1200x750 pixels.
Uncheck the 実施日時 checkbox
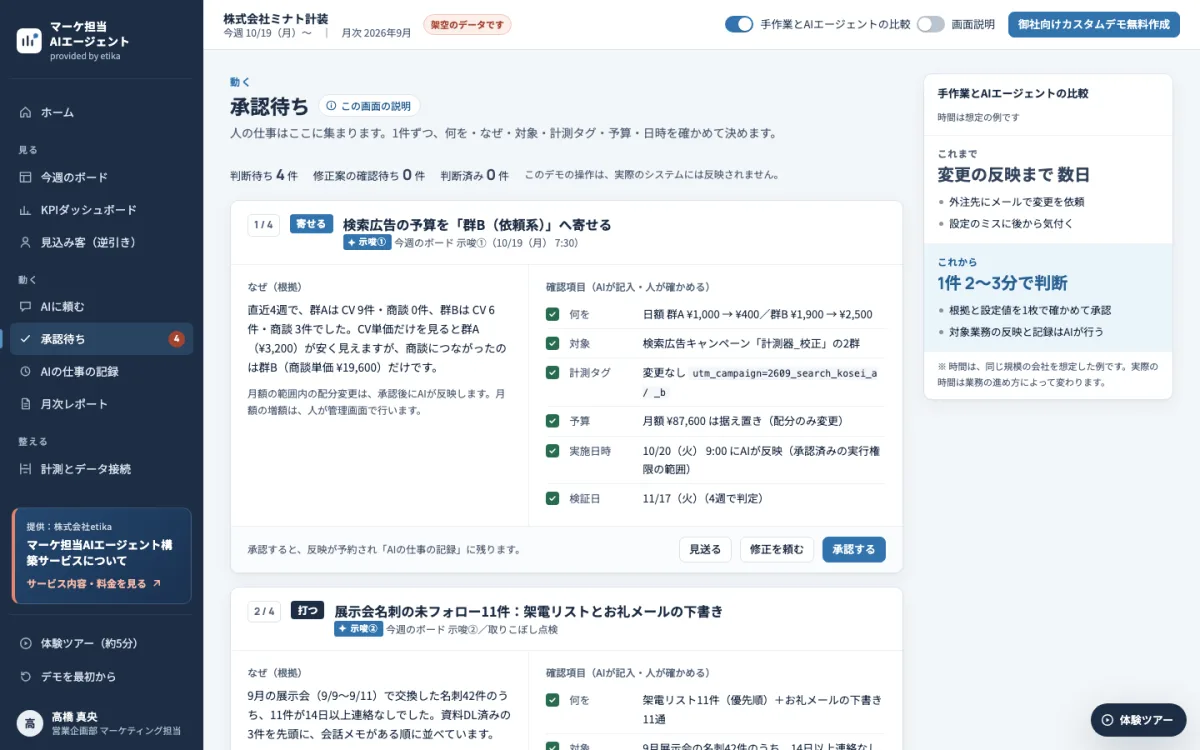tap(552, 451)
